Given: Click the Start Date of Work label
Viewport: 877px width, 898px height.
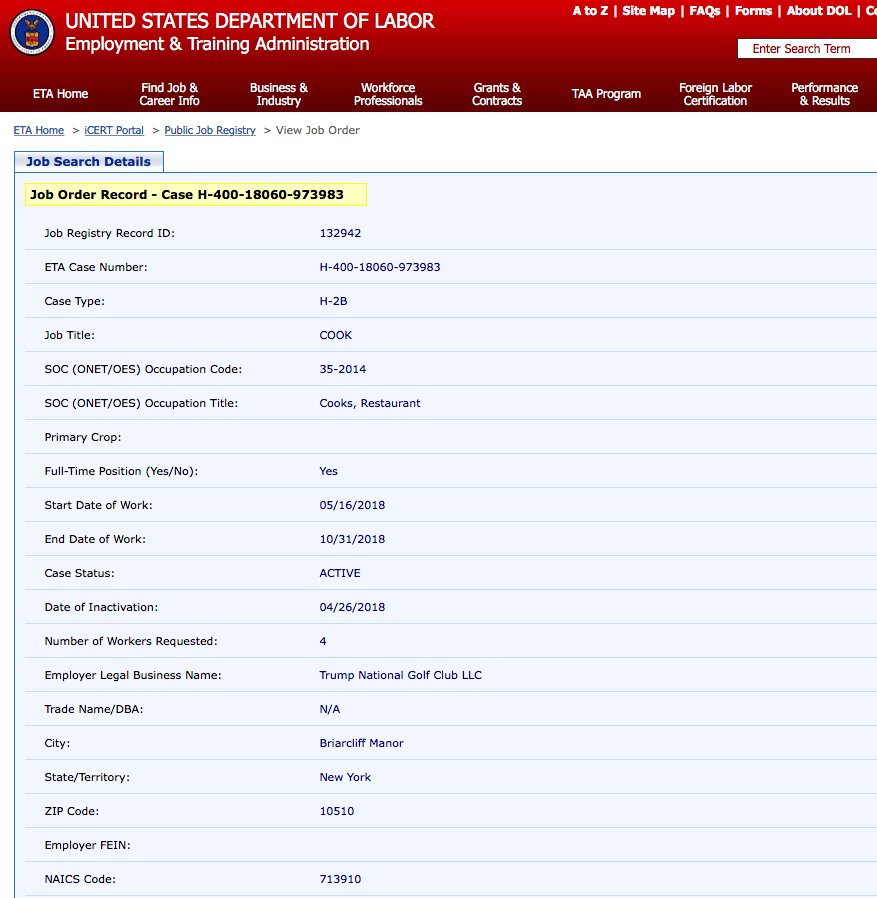Looking at the screenshot, I should coord(99,505).
